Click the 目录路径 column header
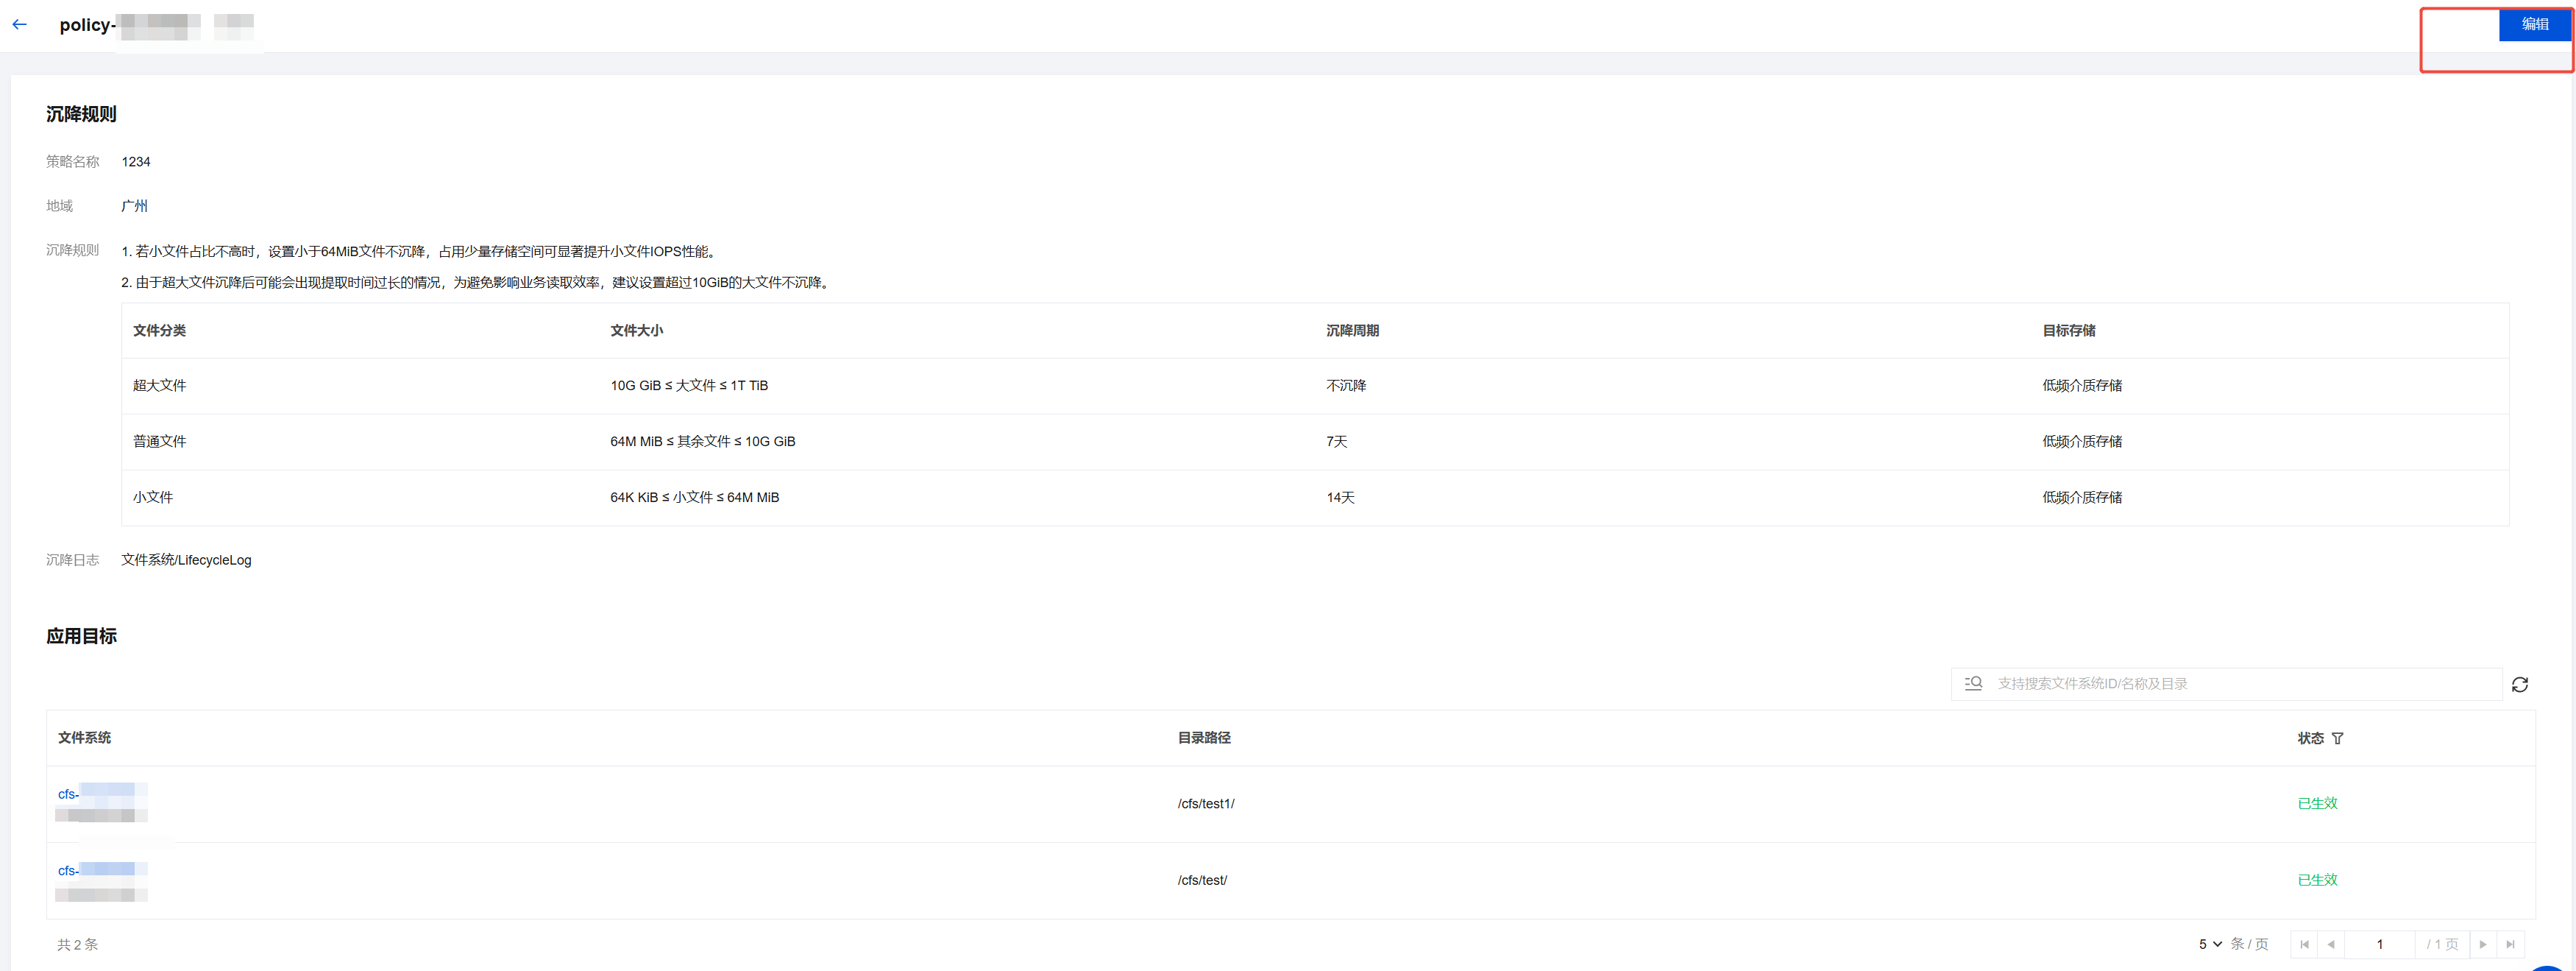The width and height of the screenshot is (2576, 971). click(1203, 738)
